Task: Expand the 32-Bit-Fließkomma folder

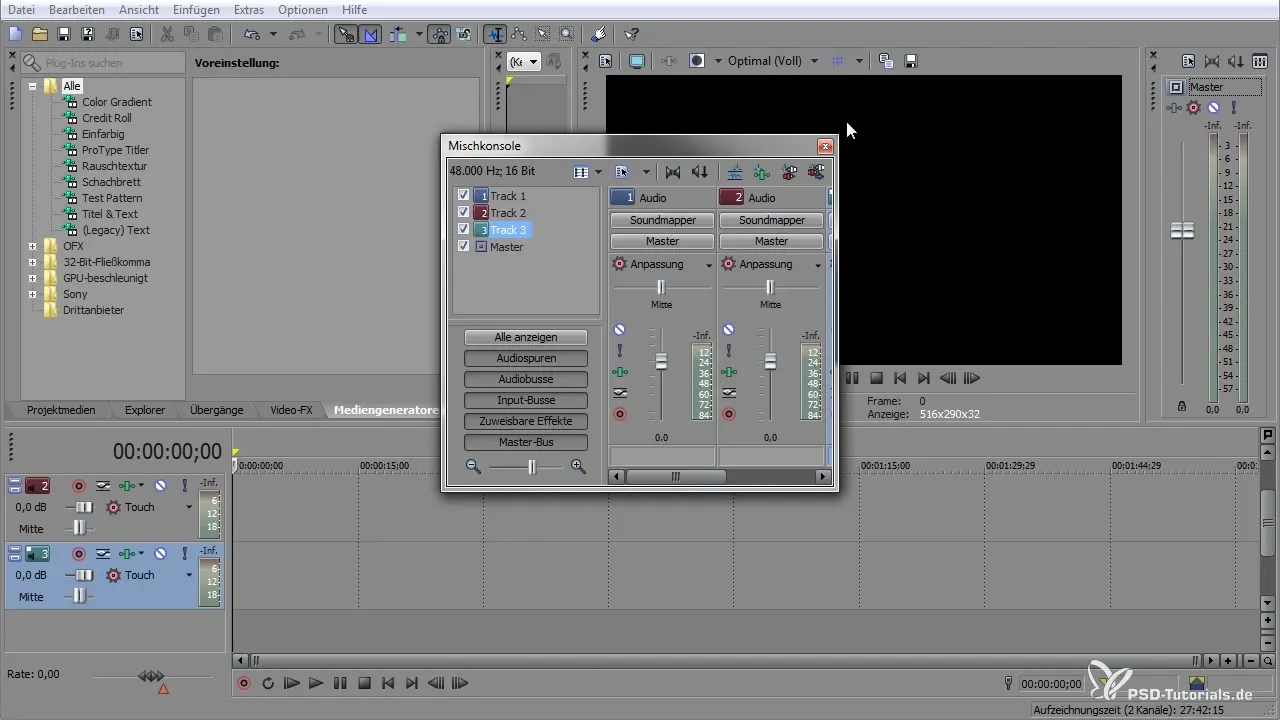Action: pos(33,262)
